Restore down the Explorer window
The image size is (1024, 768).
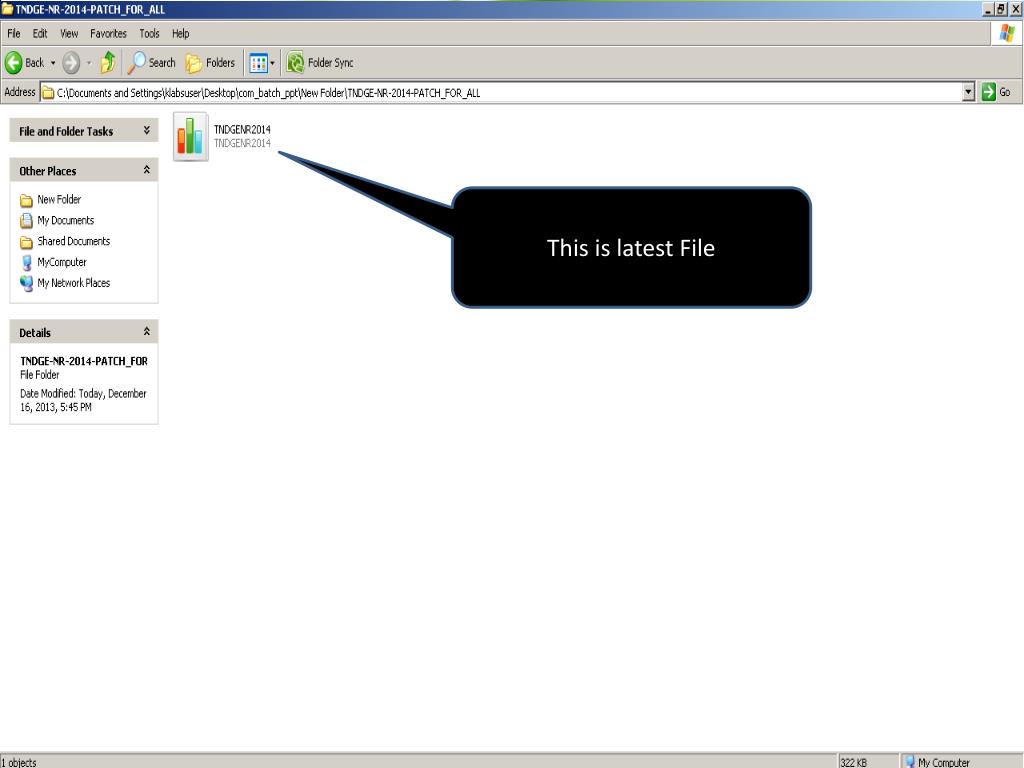pyautogui.click(x=1001, y=9)
